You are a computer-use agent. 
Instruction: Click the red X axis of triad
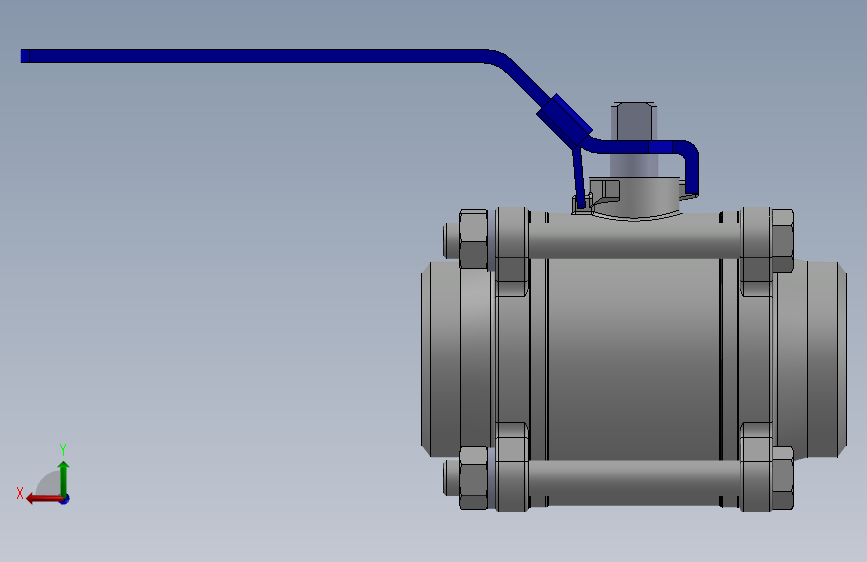coord(44,499)
